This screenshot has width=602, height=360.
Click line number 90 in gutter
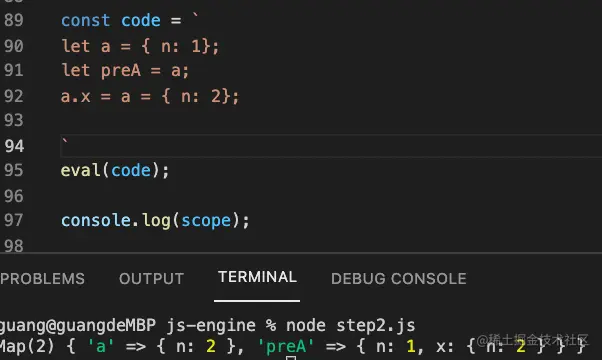(14, 46)
